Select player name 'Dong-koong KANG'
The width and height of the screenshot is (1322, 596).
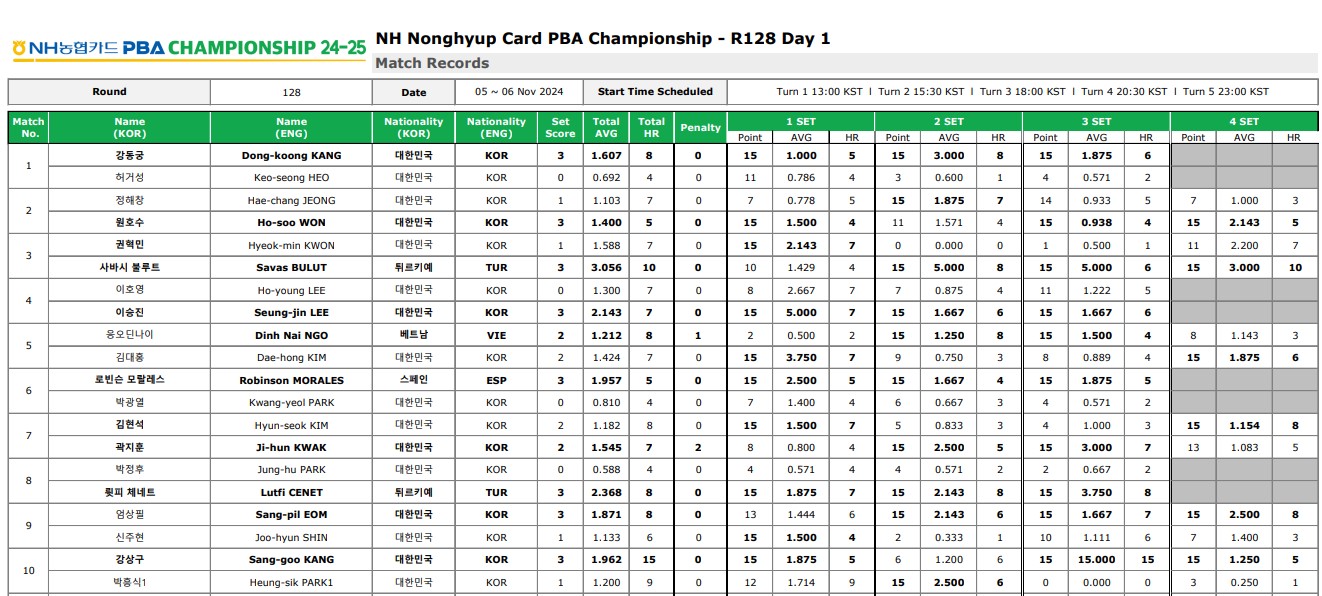pyautogui.click(x=291, y=156)
